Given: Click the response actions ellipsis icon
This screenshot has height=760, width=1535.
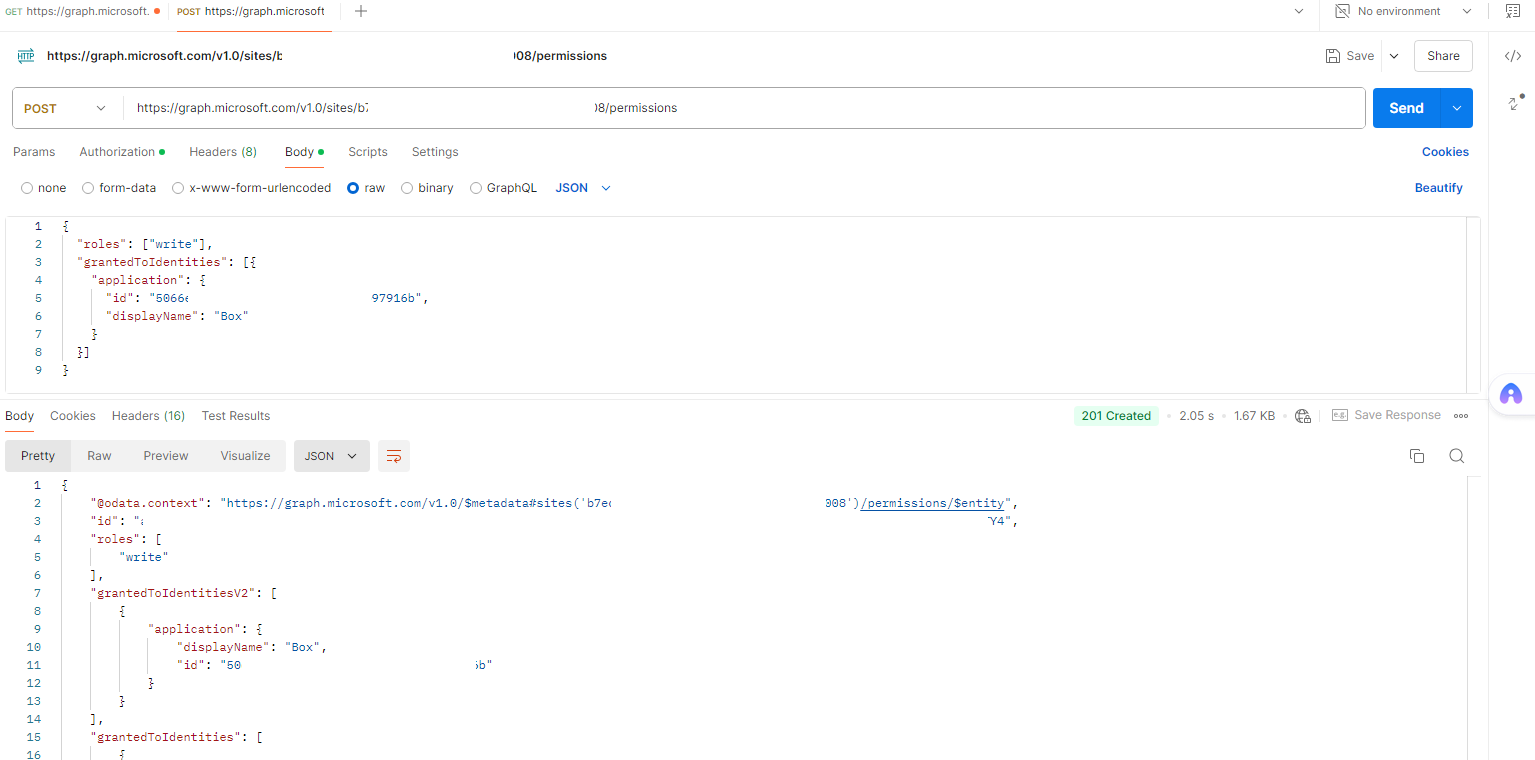Looking at the screenshot, I should pos(1460,415).
